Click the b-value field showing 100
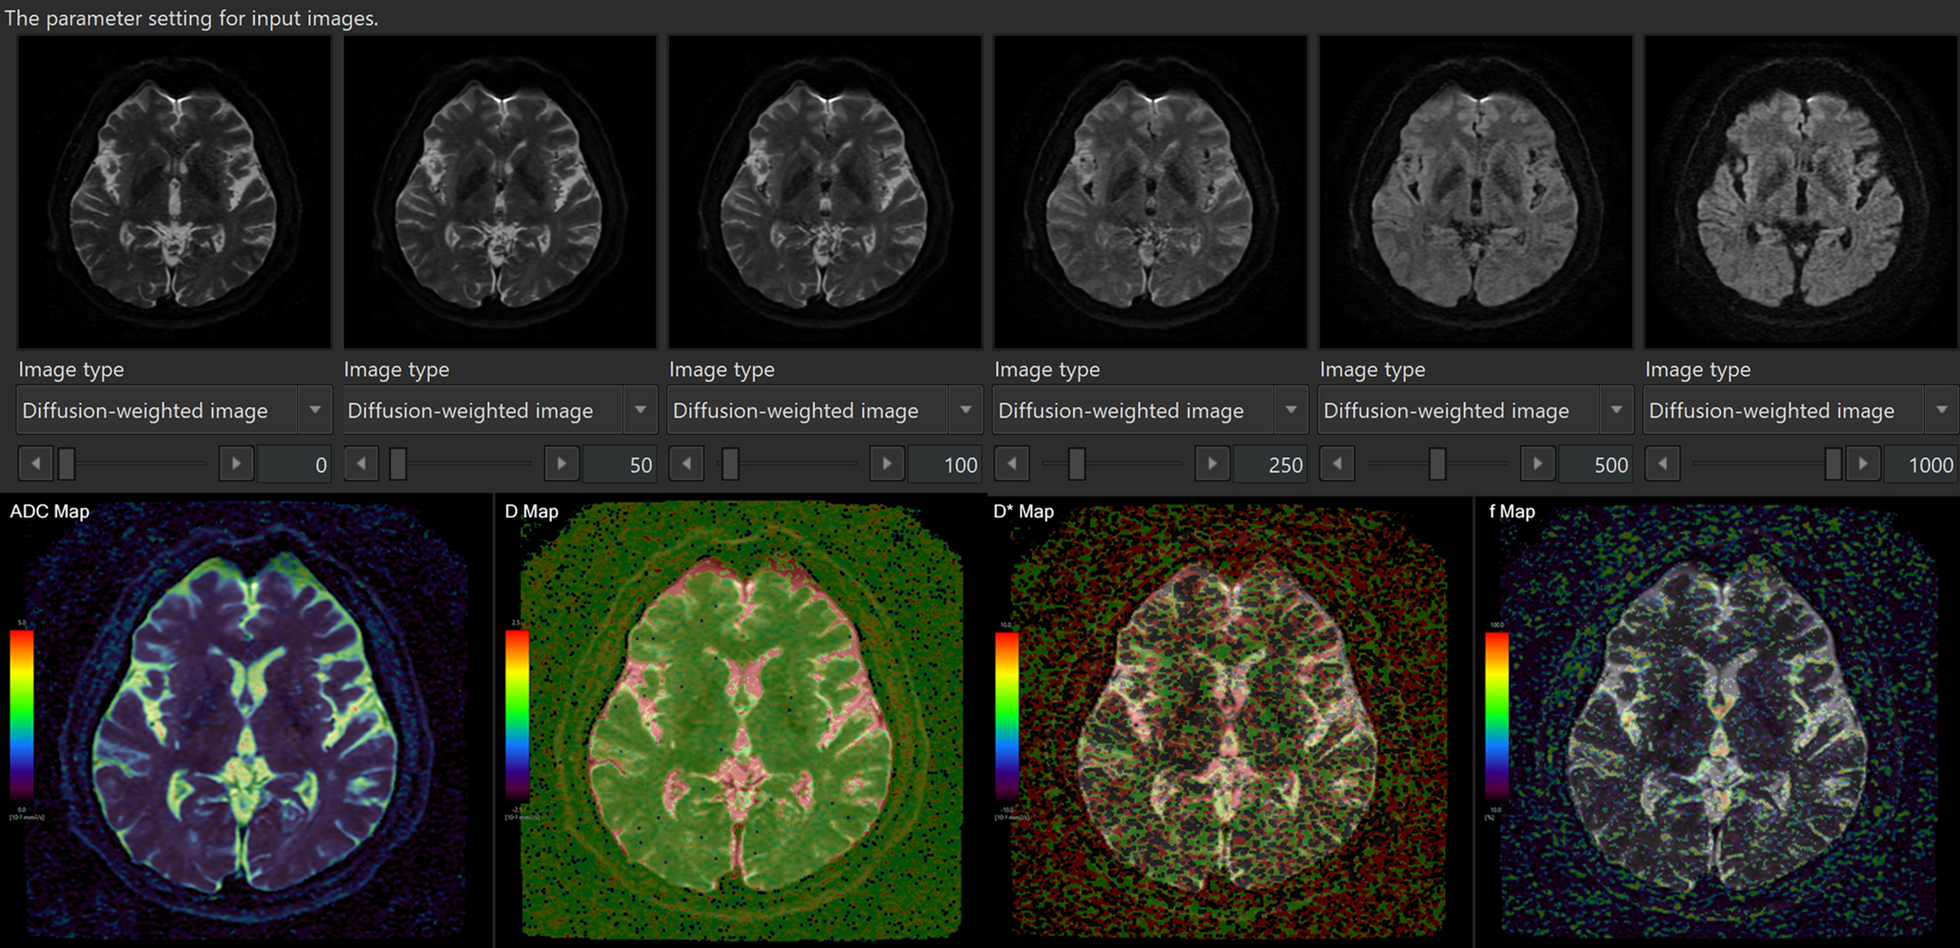 (945, 464)
